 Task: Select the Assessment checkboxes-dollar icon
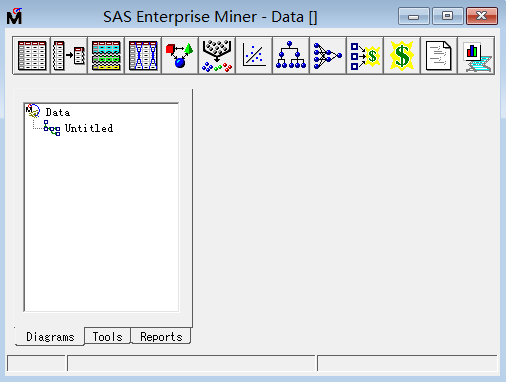pyautogui.click(x=365, y=55)
